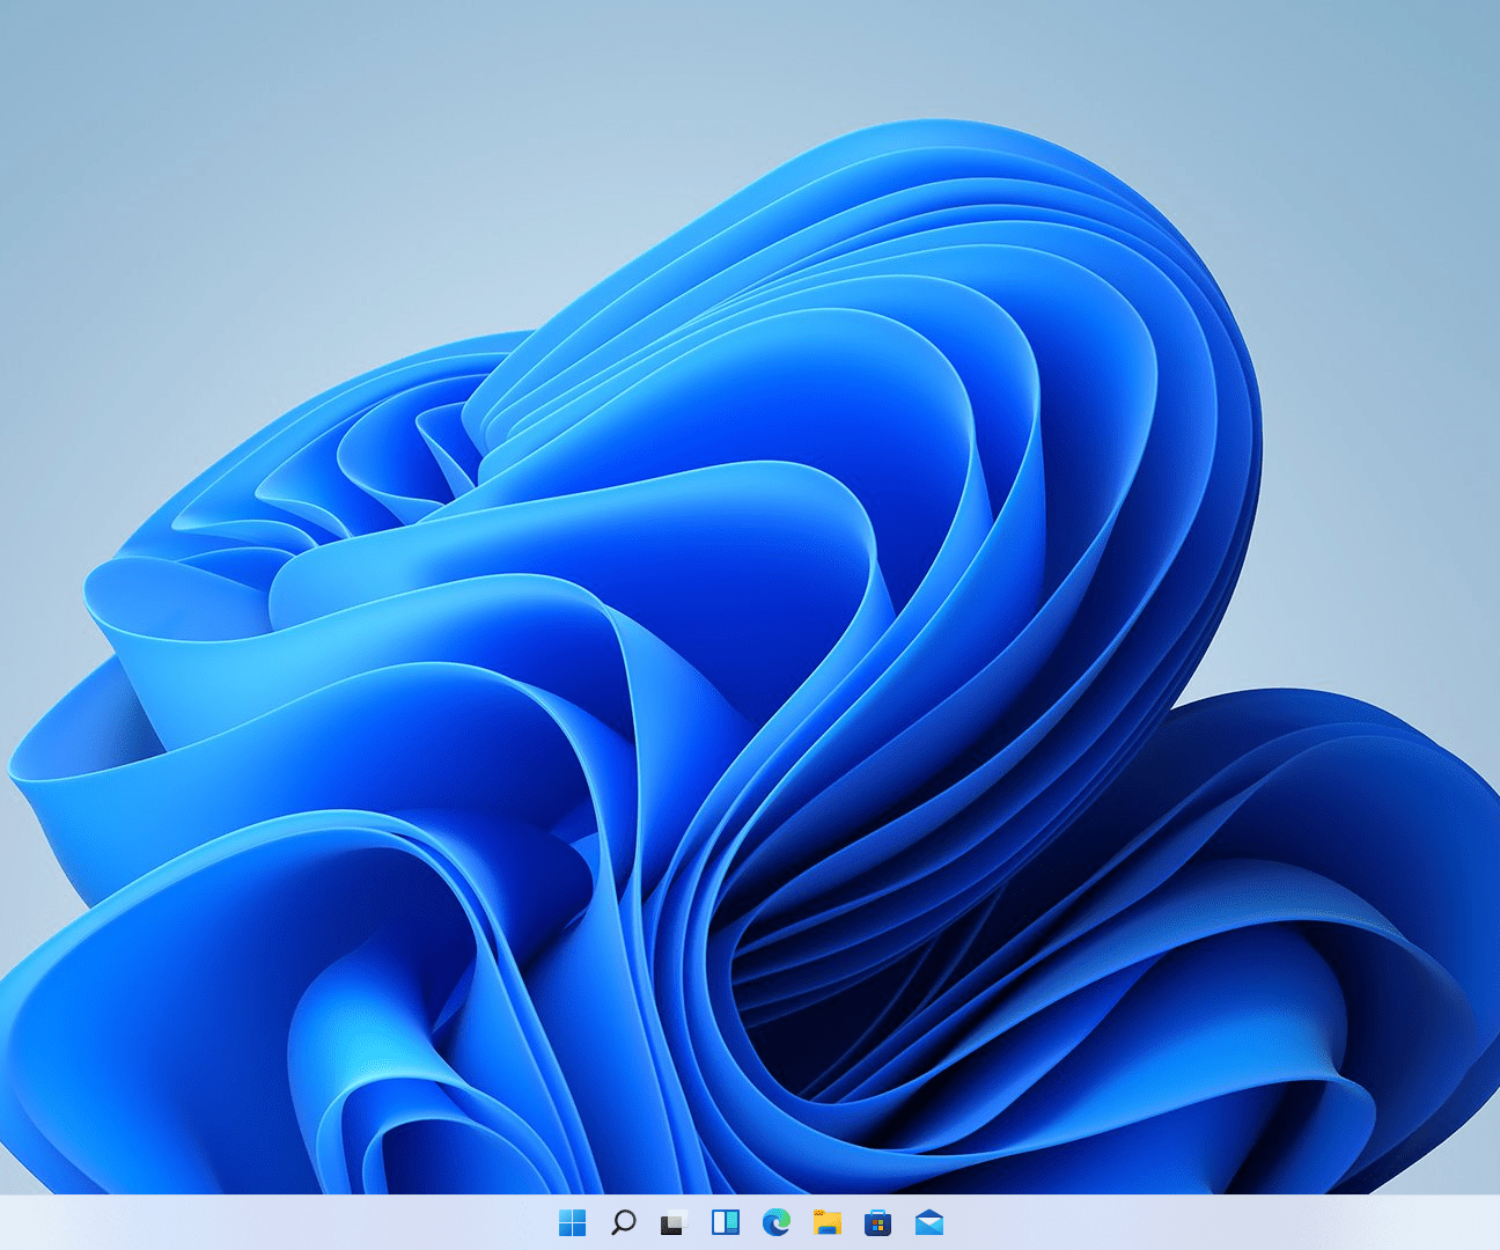Show the Widgets panel
Screen dimensions: 1500x1250
click(x=725, y=1222)
